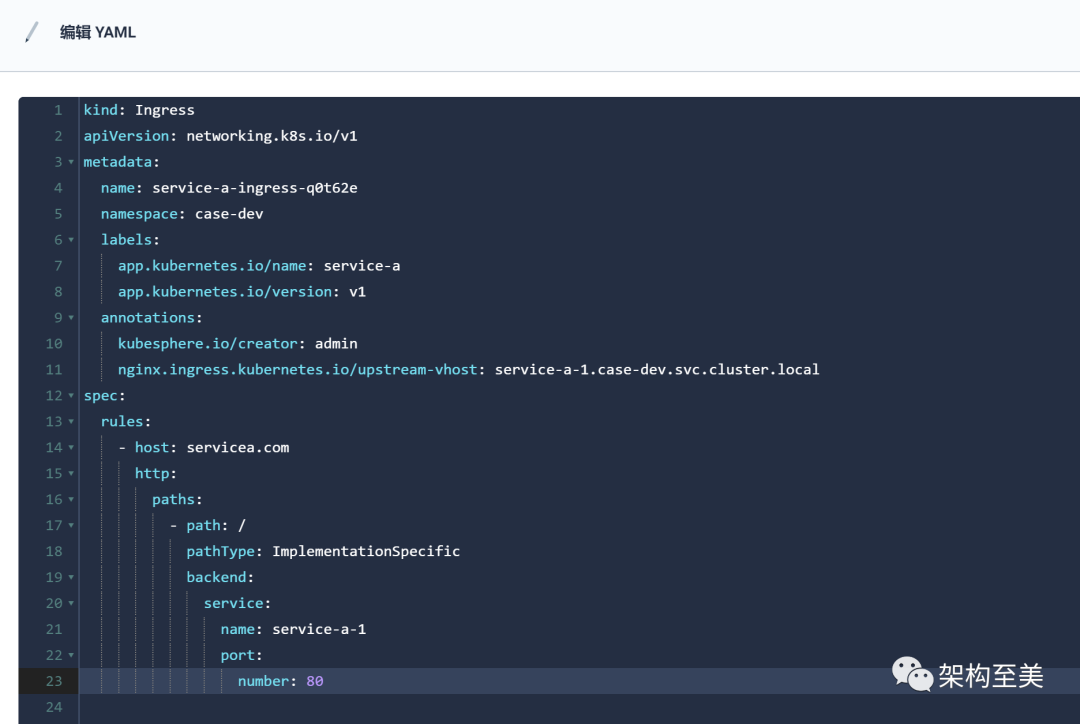Collapse the annotations fold arrow on line 9
Screen dimensions: 1080x724
pos(71,318)
